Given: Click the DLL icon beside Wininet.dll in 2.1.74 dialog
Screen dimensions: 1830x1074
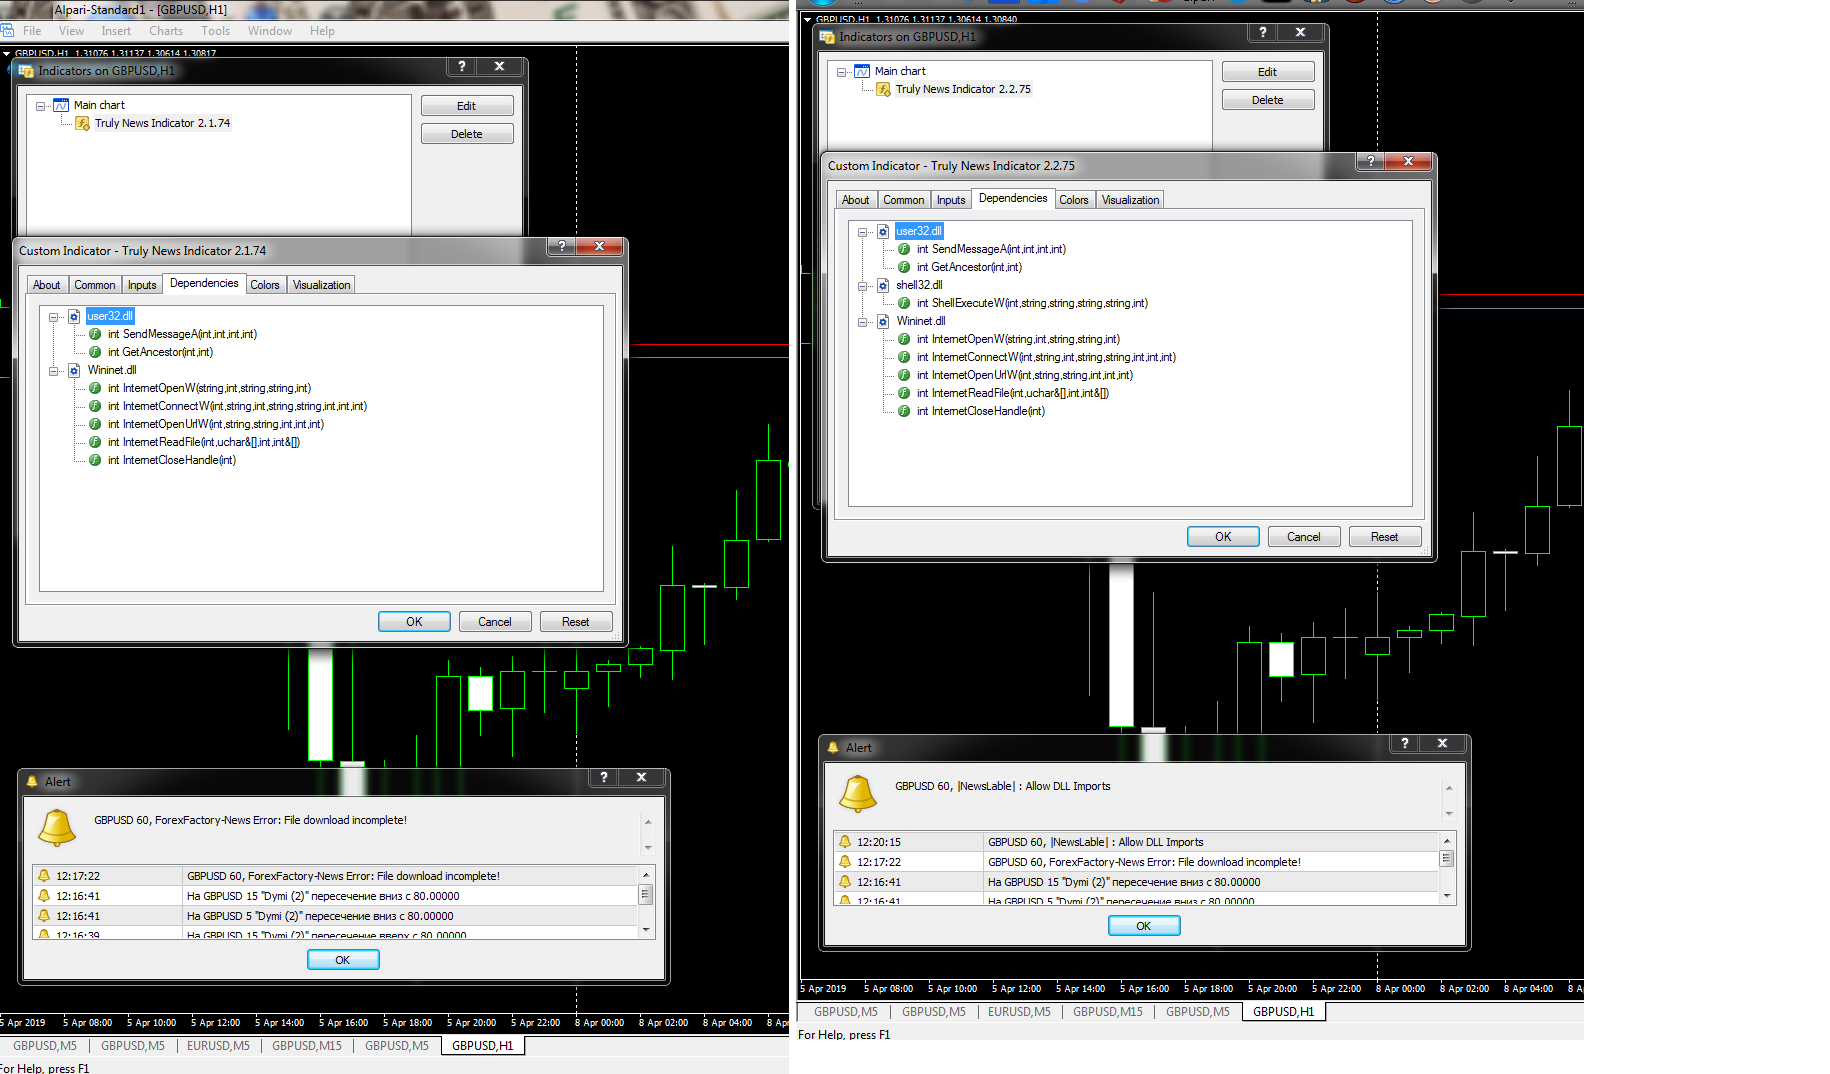Looking at the screenshot, I should [74, 370].
